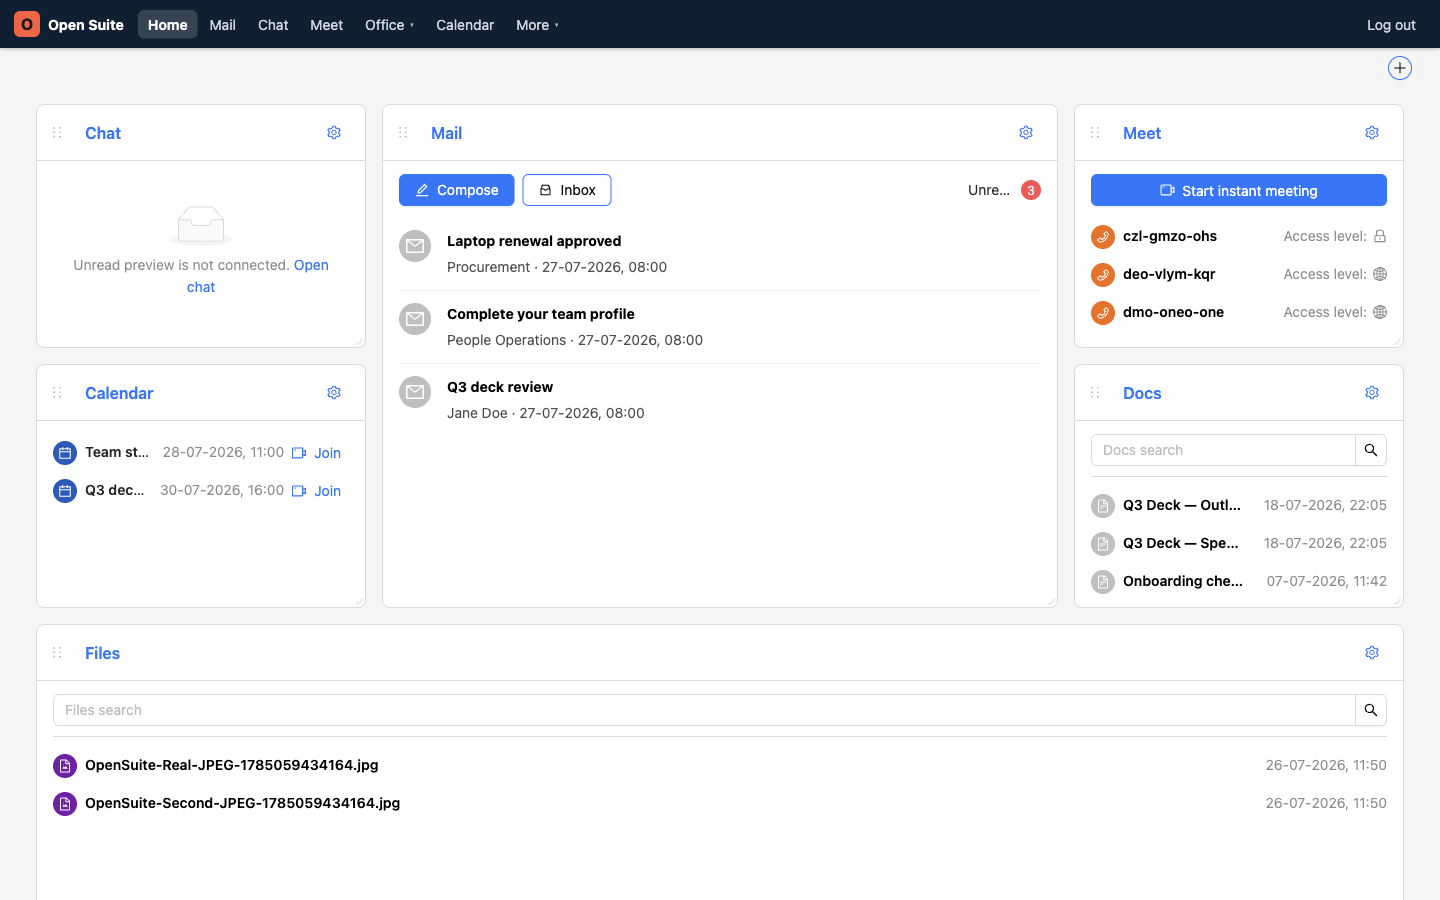
Task: Expand the More dropdown menu
Action: [x=537, y=25]
